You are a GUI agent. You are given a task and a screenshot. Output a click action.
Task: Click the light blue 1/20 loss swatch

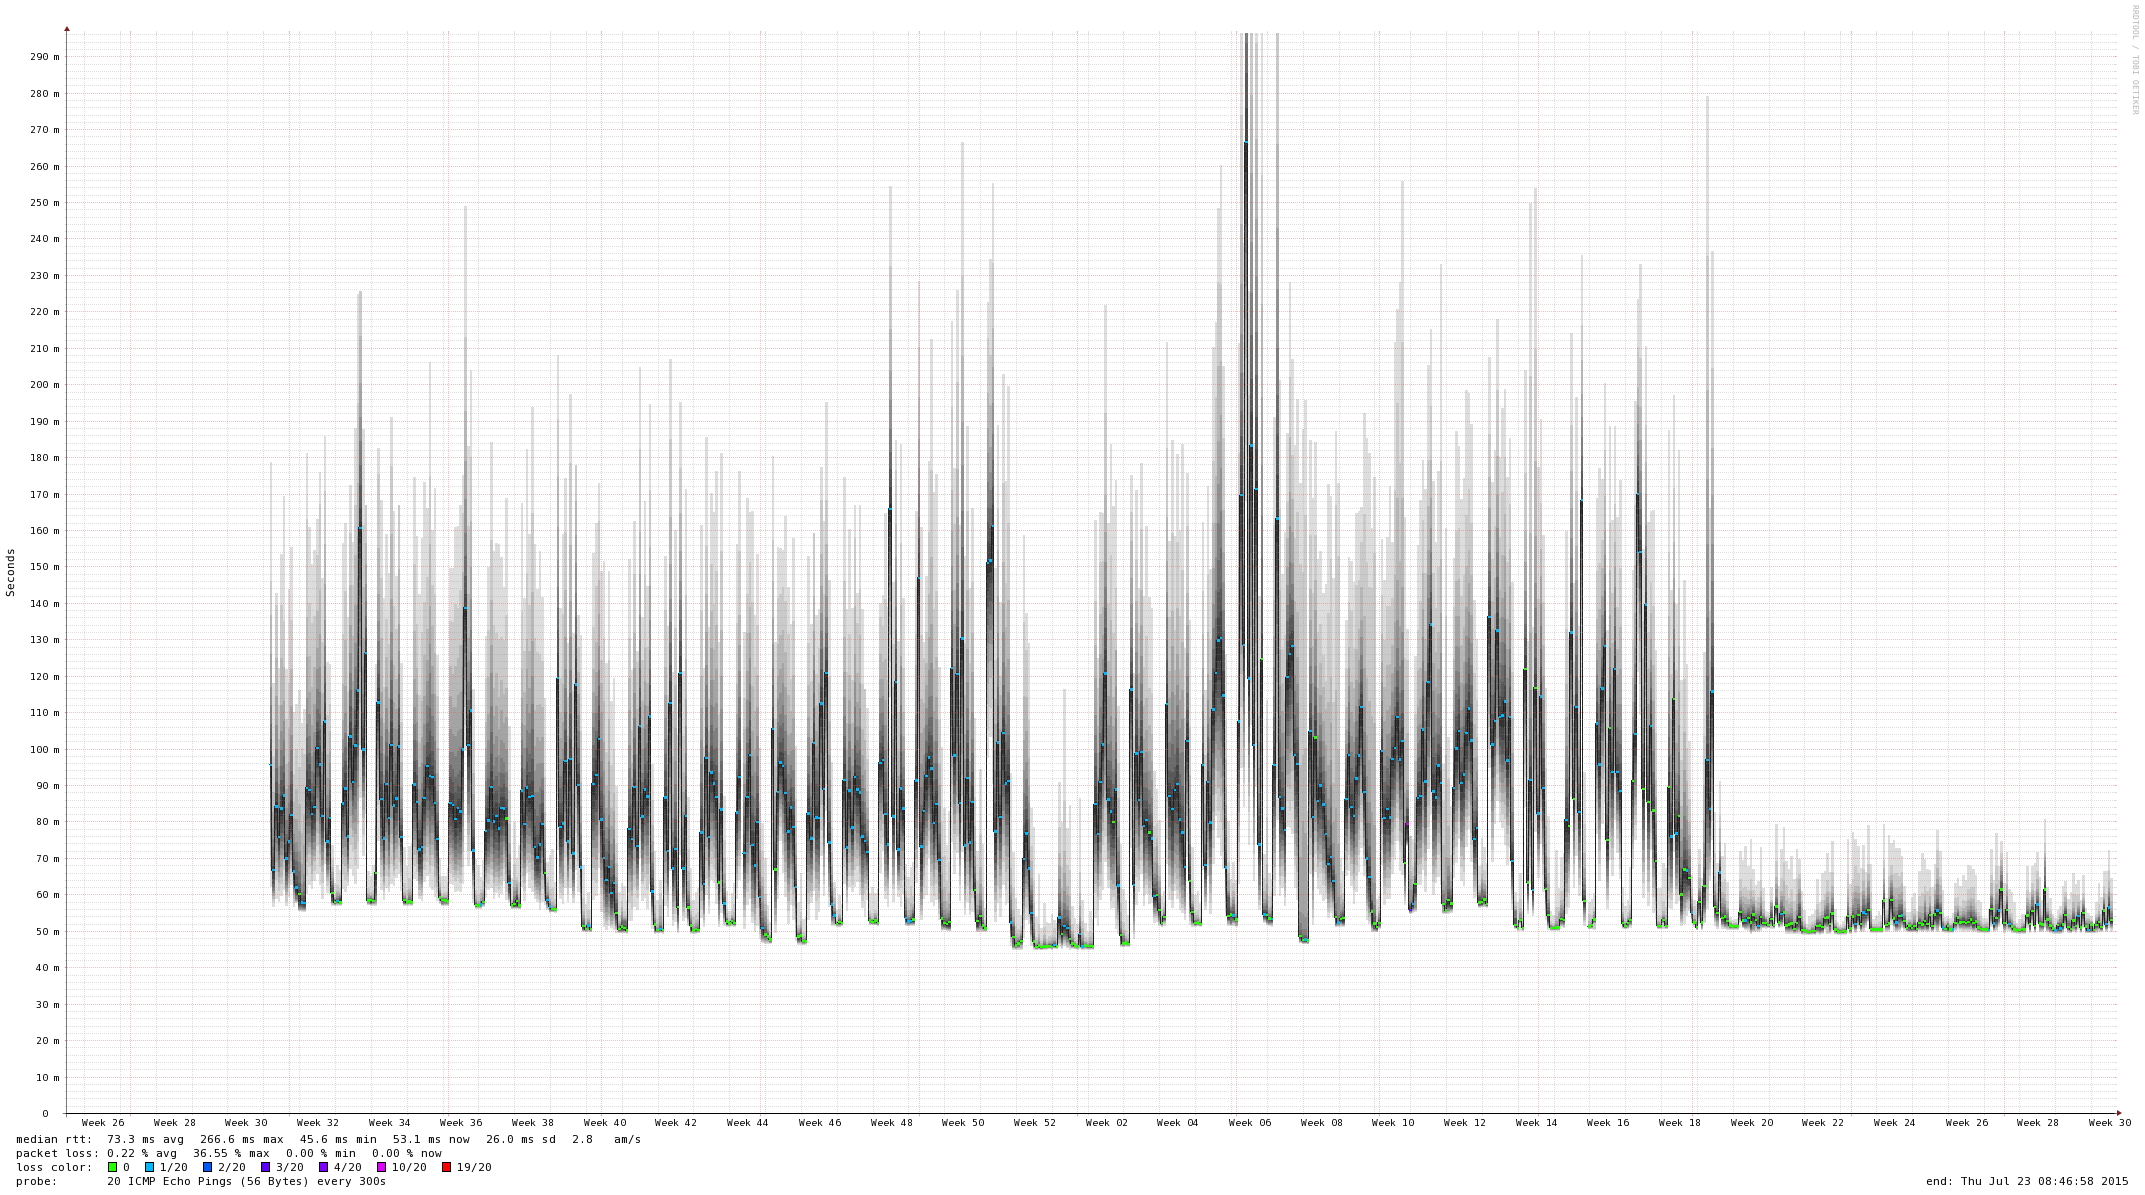click(149, 1167)
